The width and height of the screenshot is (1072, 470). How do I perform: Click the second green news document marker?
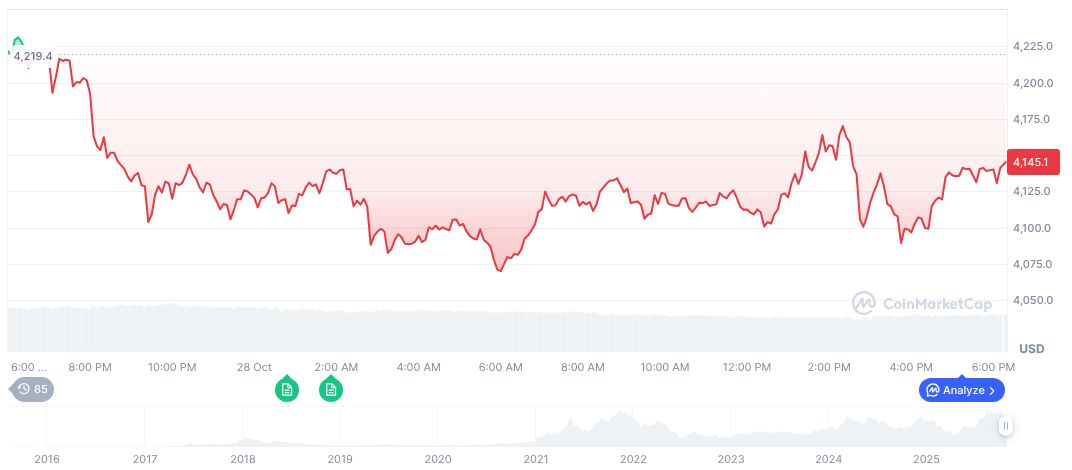(x=331, y=390)
